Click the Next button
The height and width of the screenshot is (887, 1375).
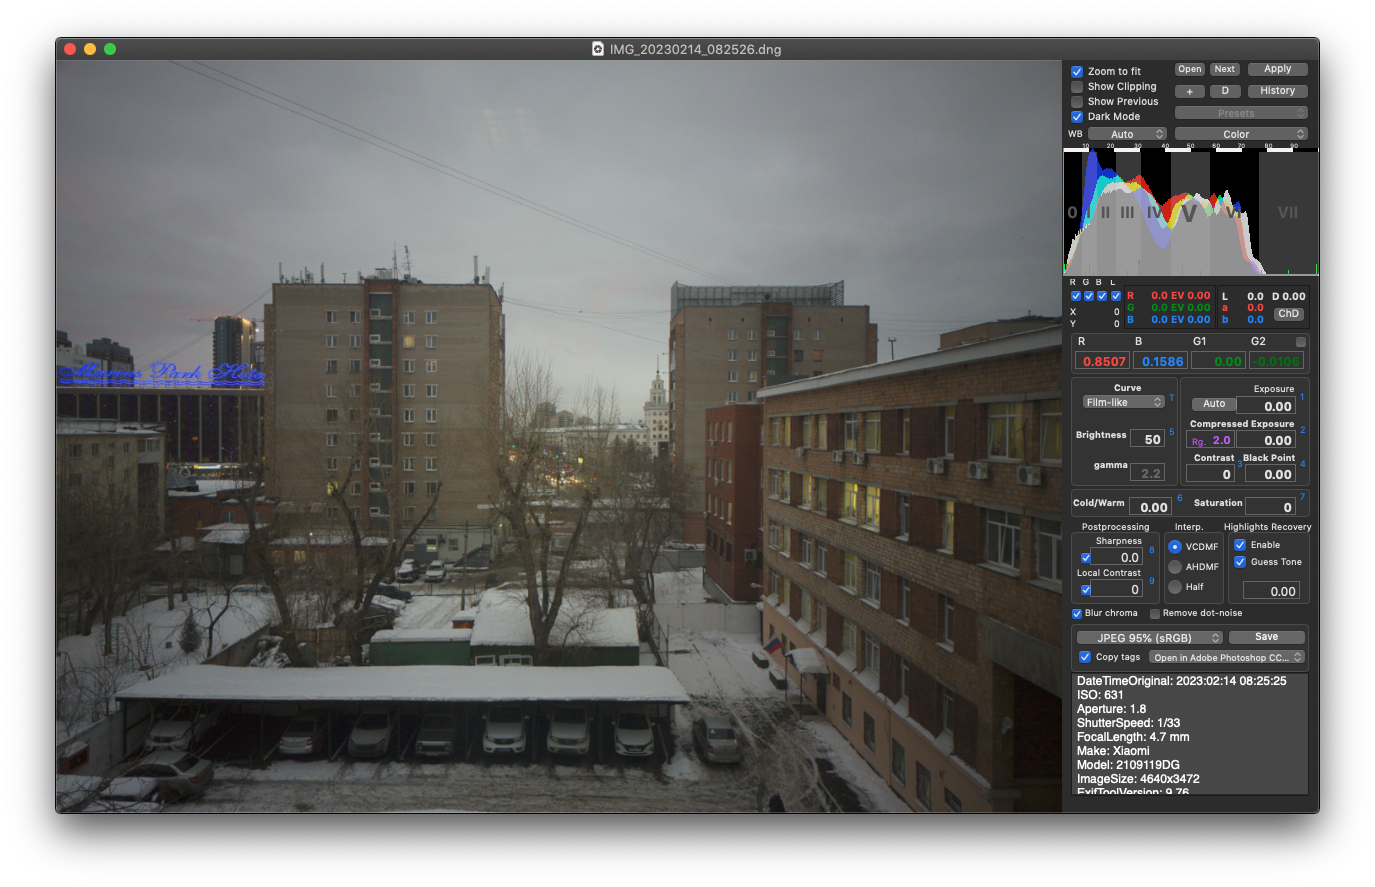pos(1225,69)
